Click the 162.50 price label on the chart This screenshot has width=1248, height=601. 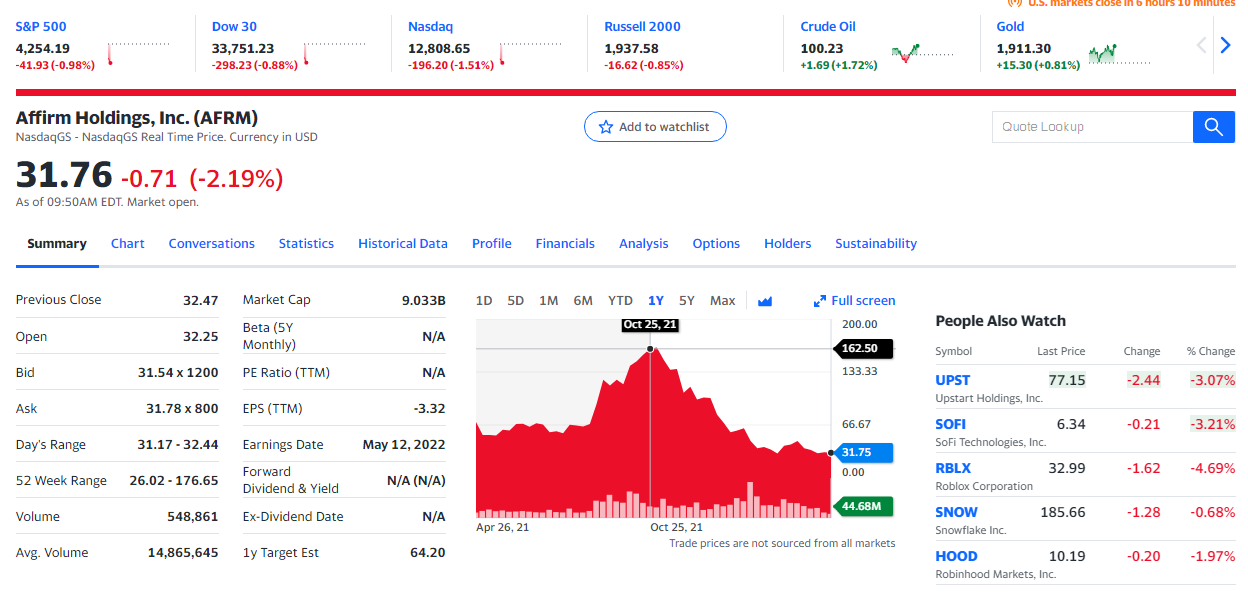[861, 348]
